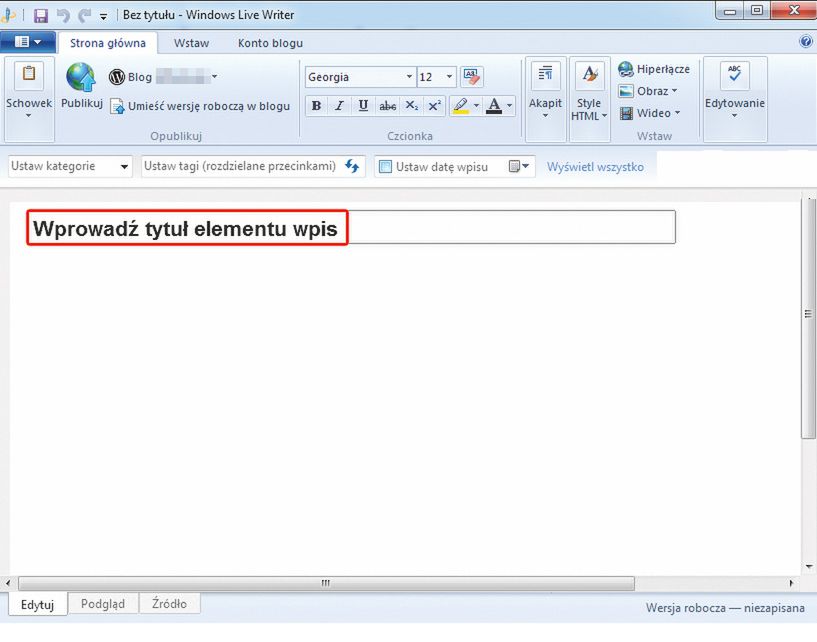Toggle underline formatting
This screenshot has width=817, height=642.
pos(363,106)
